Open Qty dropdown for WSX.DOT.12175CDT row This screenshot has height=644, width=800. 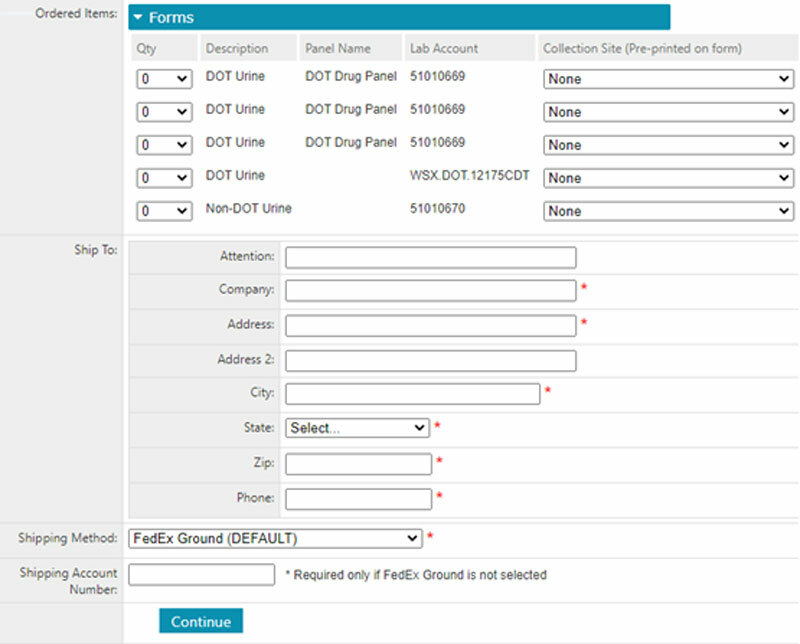pos(164,178)
